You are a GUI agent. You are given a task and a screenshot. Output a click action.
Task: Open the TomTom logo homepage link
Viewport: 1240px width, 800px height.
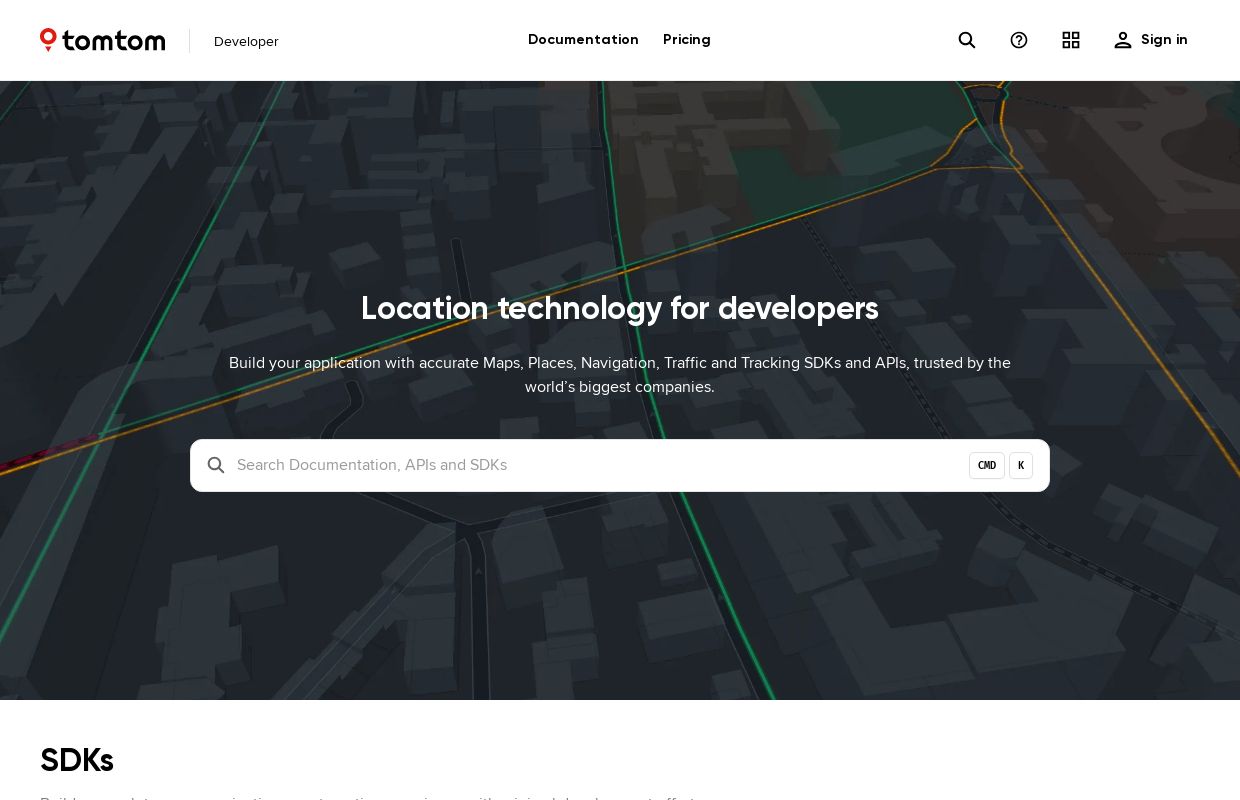[x=103, y=40]
